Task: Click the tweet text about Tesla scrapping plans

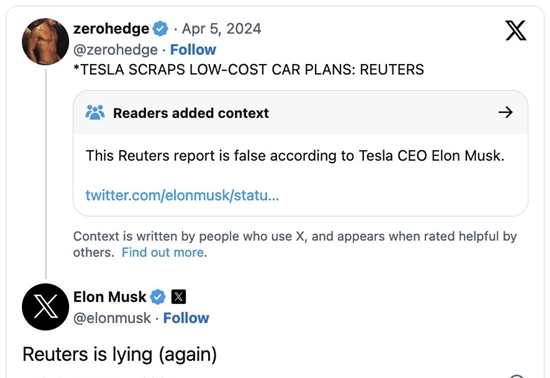Action: [x=249, y=70]
